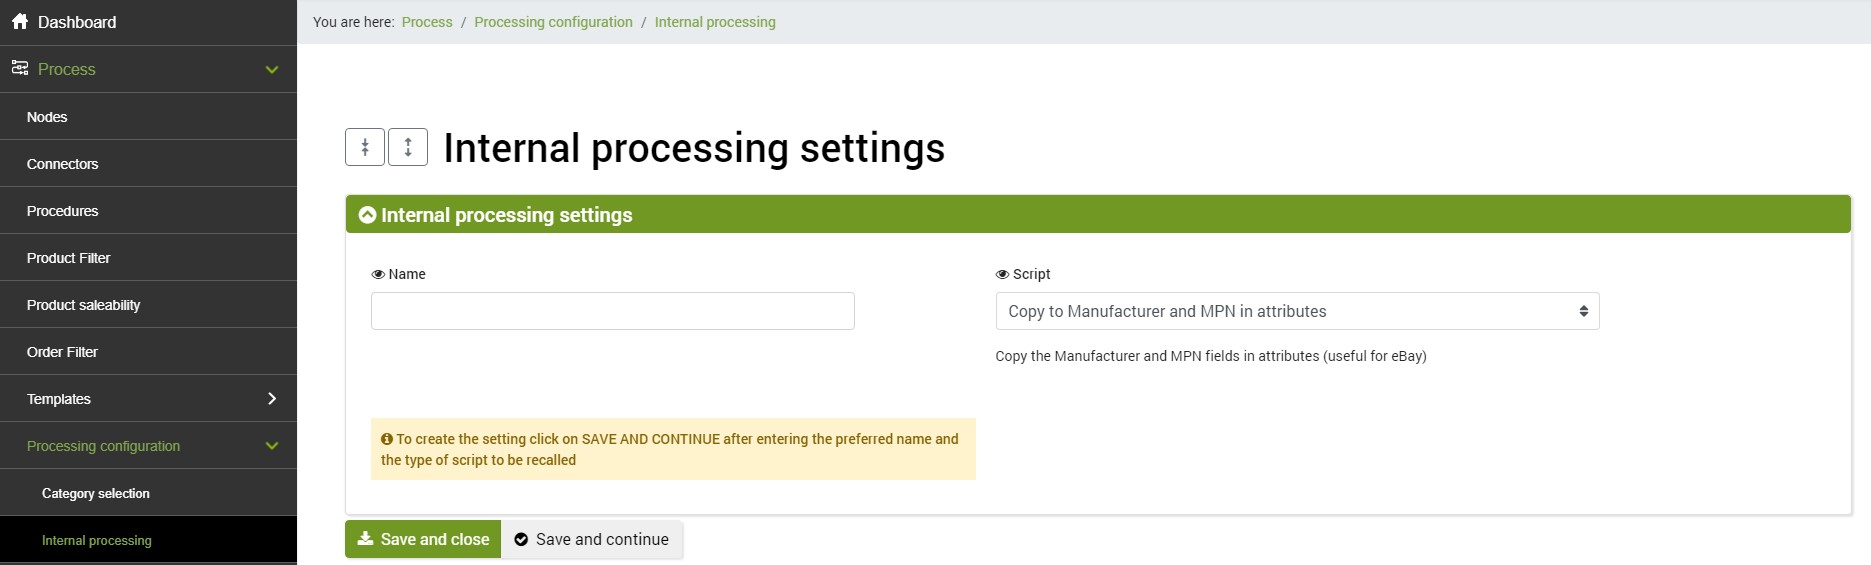Click the Process sliders icon in sidebar

[20, 69]
